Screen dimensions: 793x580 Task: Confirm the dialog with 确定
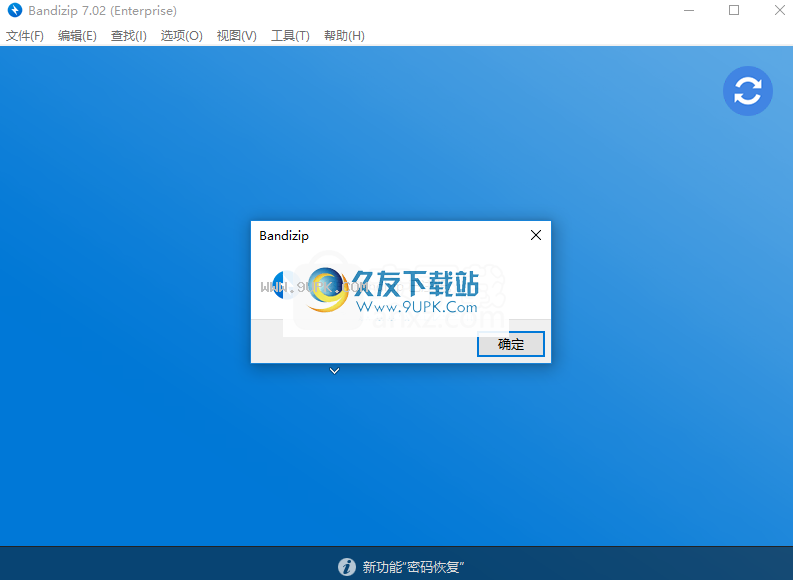[x=511, y=344]
